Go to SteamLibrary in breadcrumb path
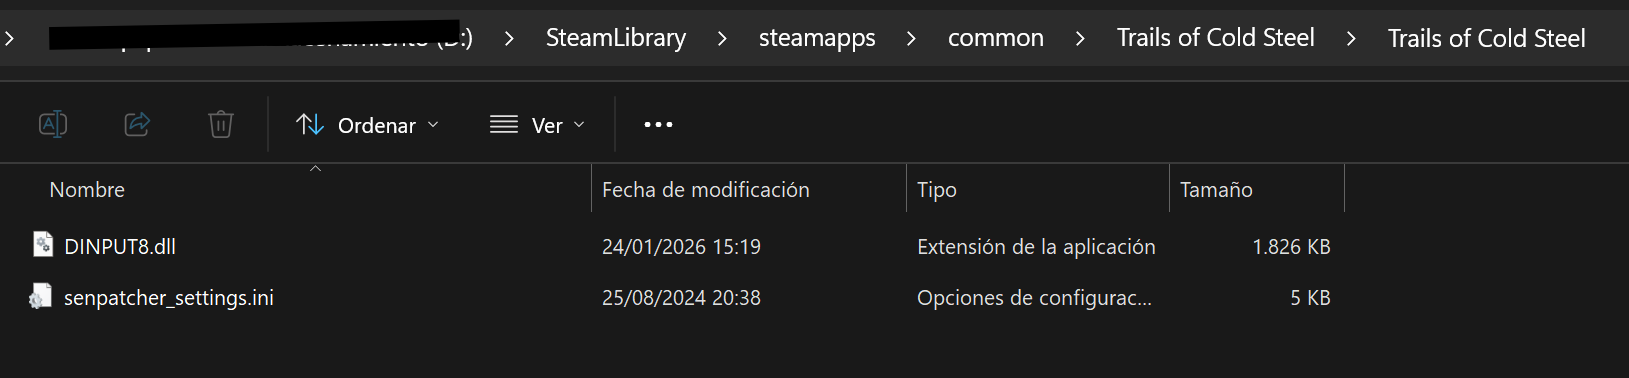 [x=616, y=38]
